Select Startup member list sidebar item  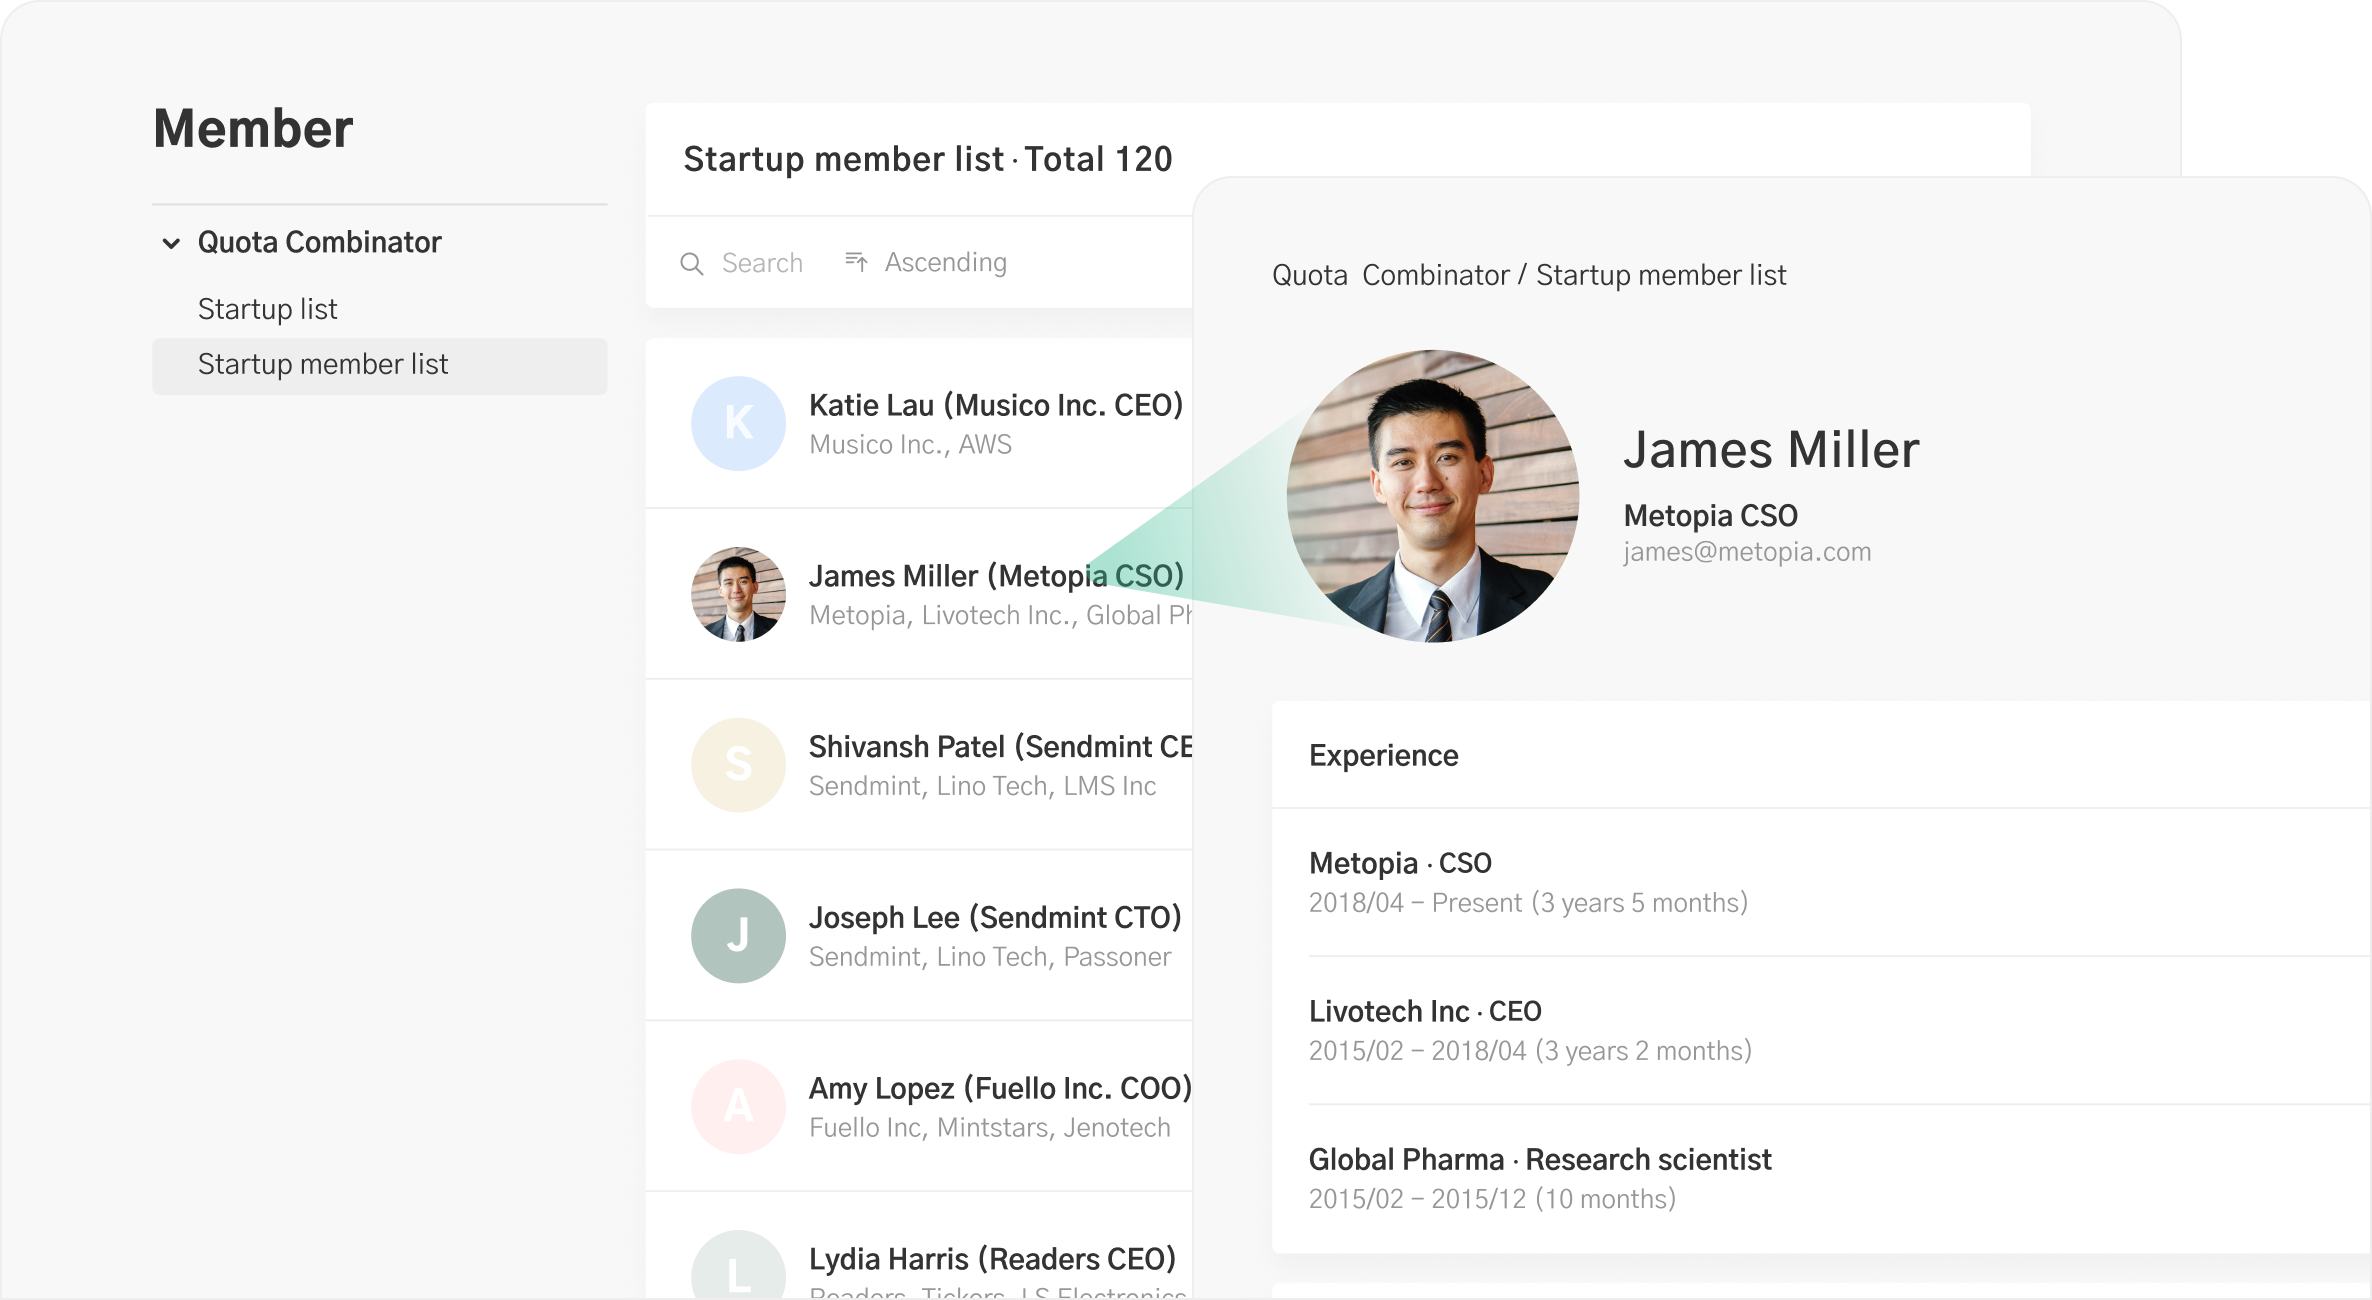click(323, 365)
